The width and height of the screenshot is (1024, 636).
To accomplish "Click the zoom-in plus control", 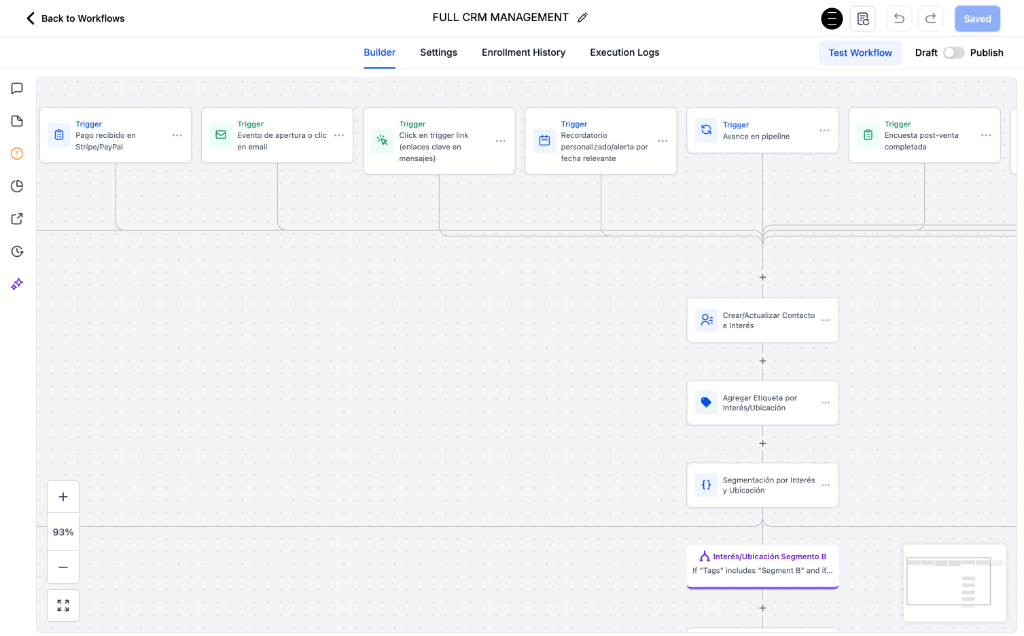I will tap(63, 495).
